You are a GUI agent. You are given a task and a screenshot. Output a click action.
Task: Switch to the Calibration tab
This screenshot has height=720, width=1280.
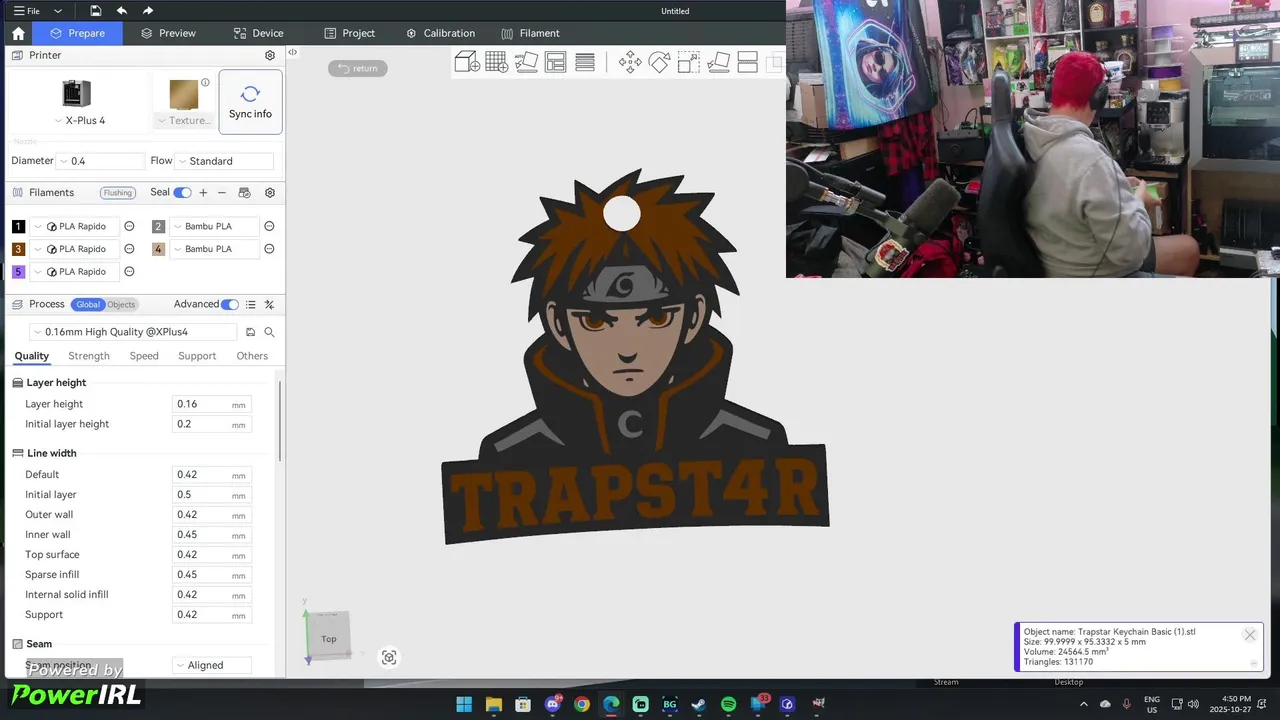[440, 33]
